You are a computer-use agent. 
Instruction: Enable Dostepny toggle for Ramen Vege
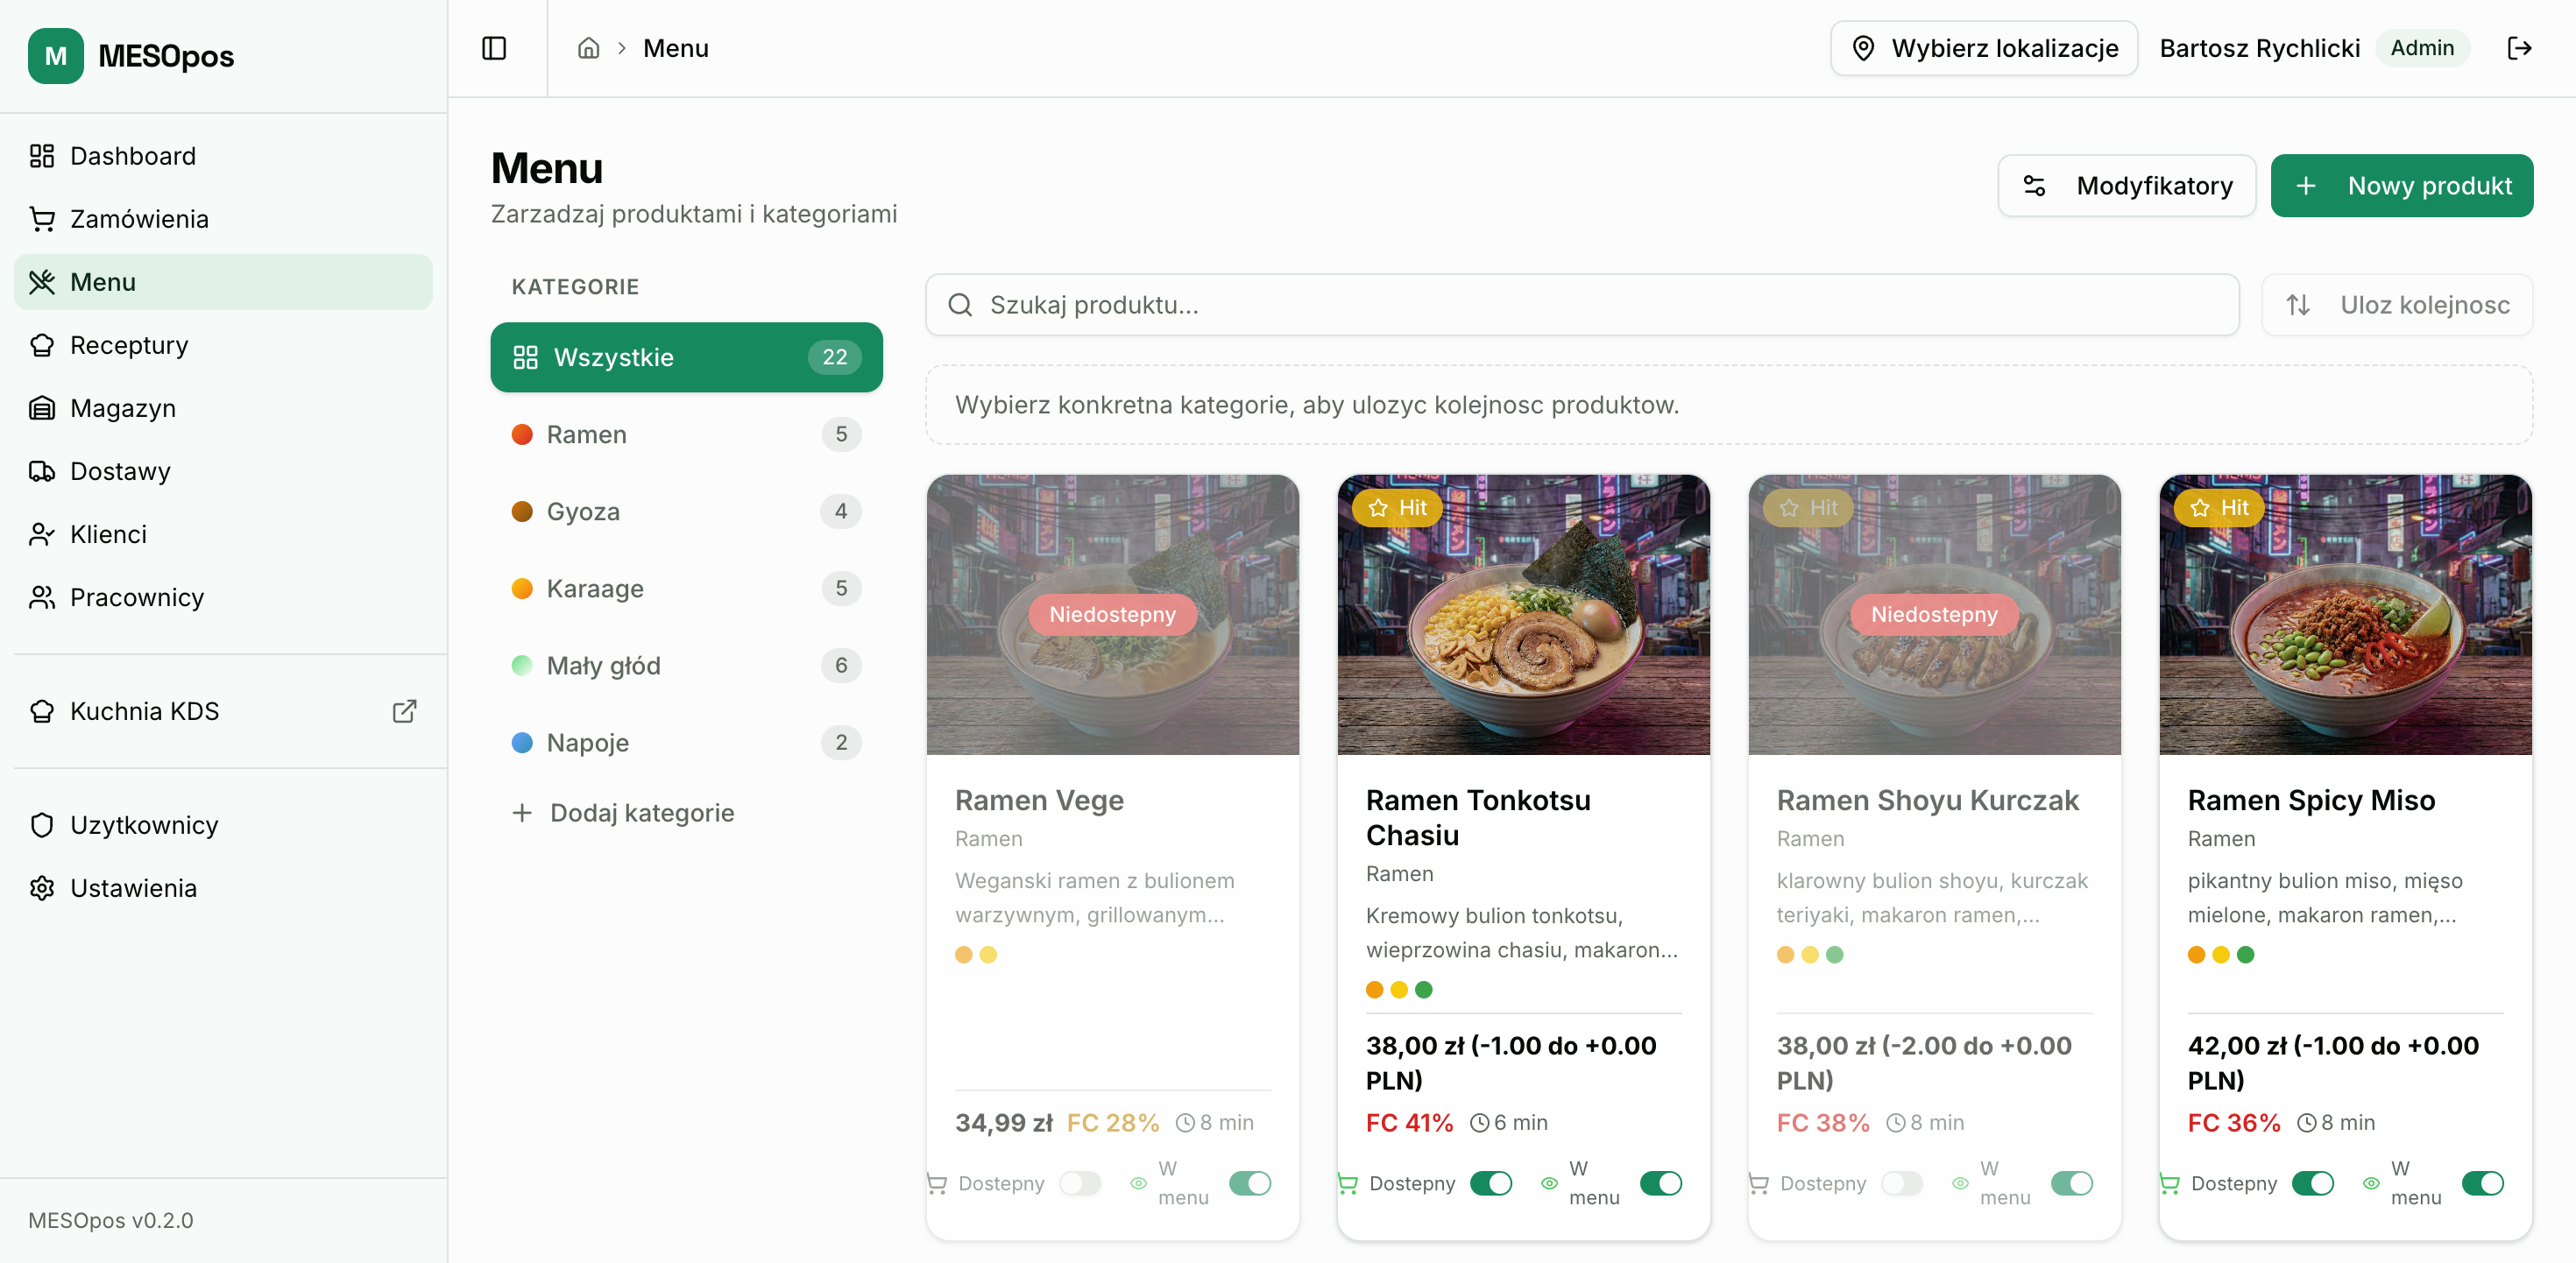point(1081,1184)
